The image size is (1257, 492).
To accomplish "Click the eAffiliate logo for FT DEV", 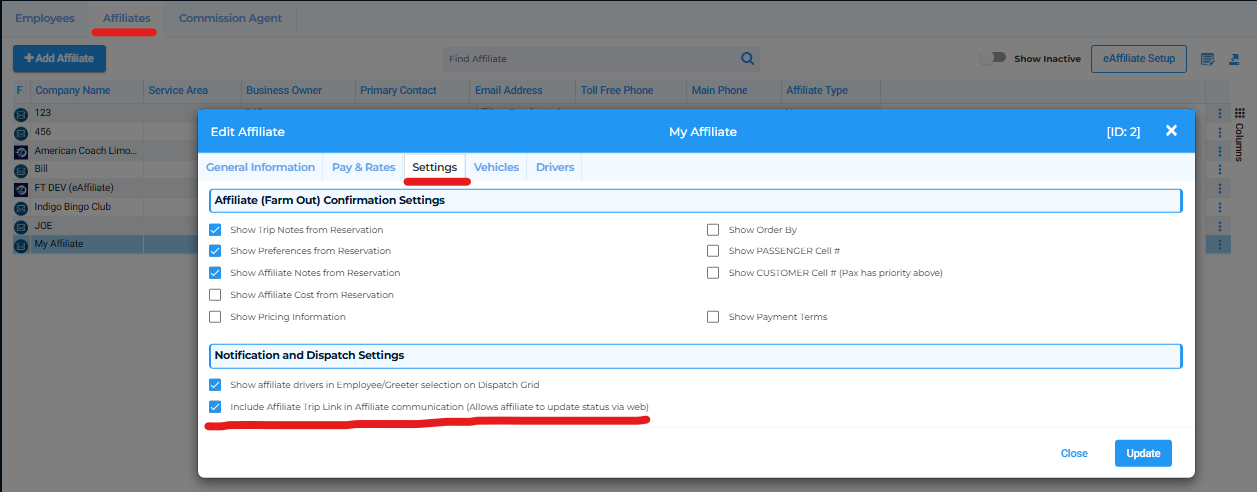I will click(20, 189).
